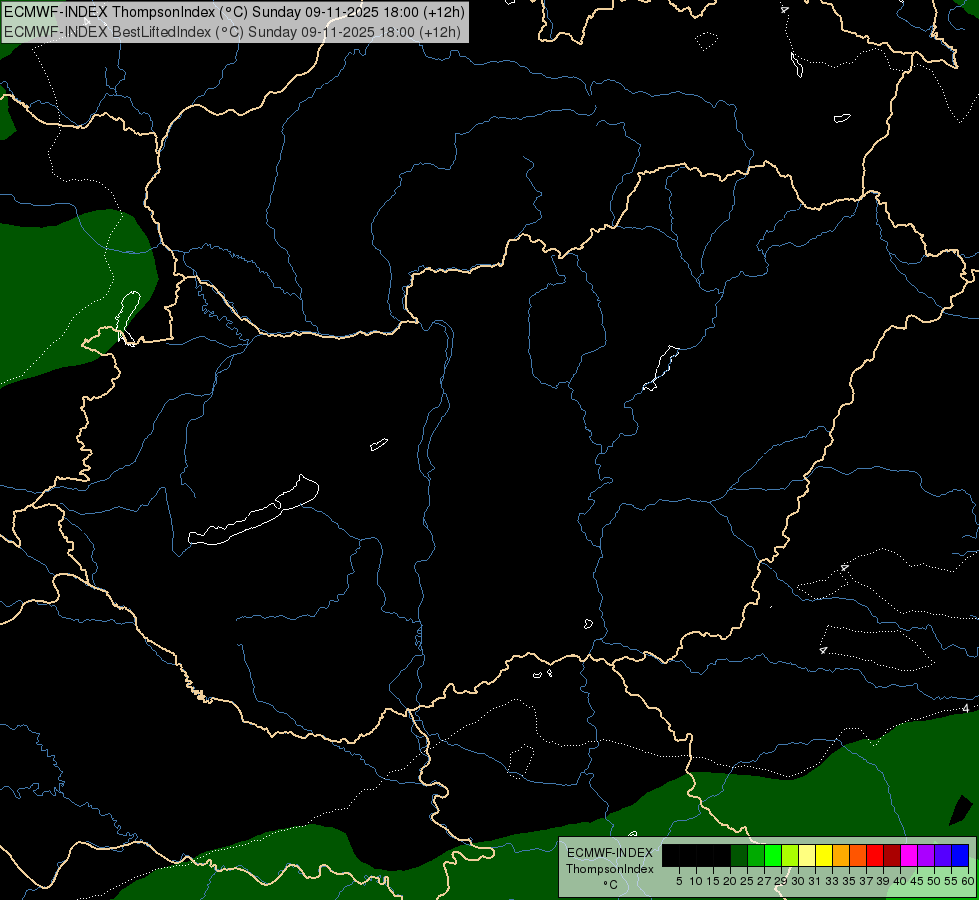Click the legend value 39
The width and height of the screenshot is (979, 900).
(883, 881)
